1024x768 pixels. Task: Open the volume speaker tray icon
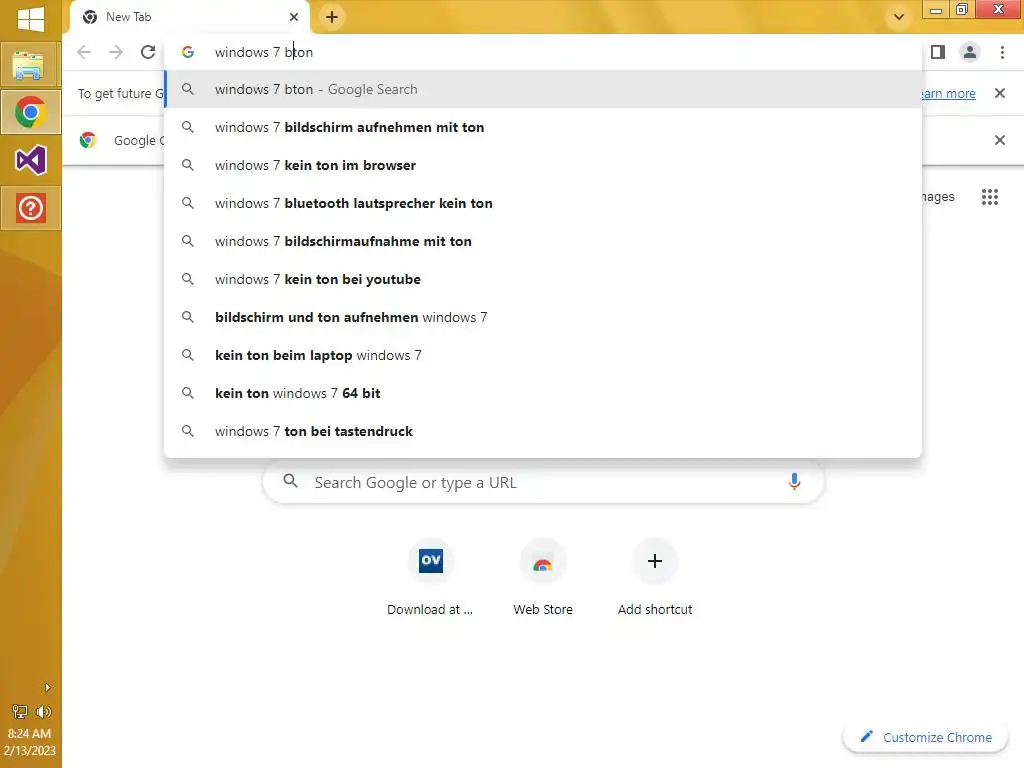43,712
